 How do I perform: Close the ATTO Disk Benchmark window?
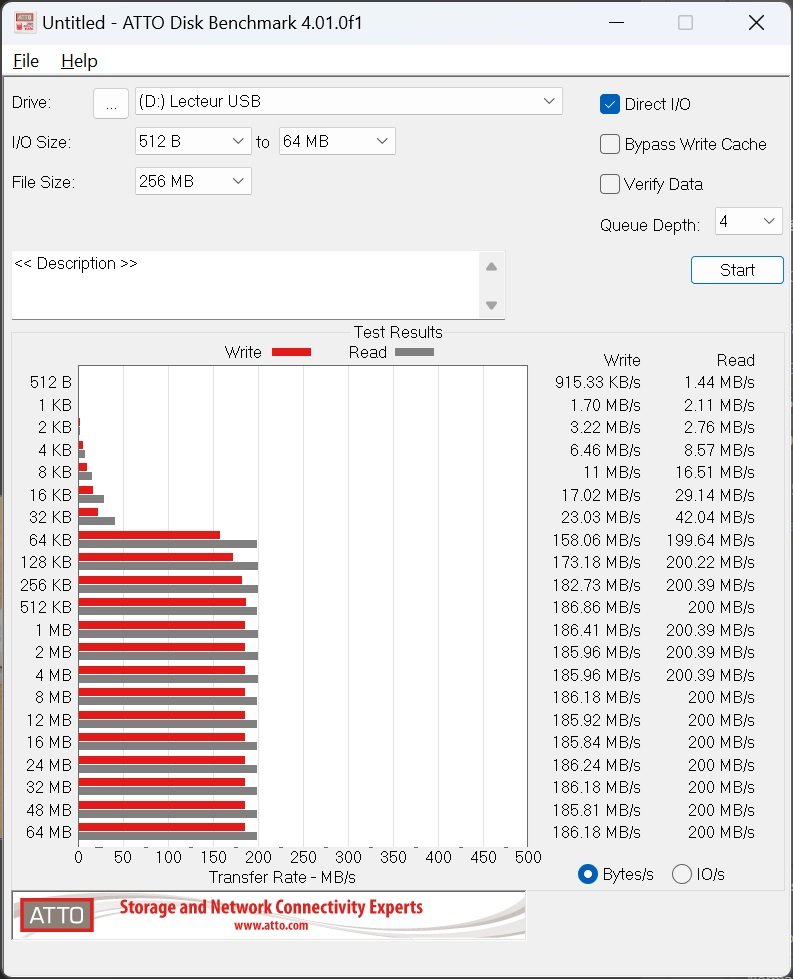click(x=756, y=22)
